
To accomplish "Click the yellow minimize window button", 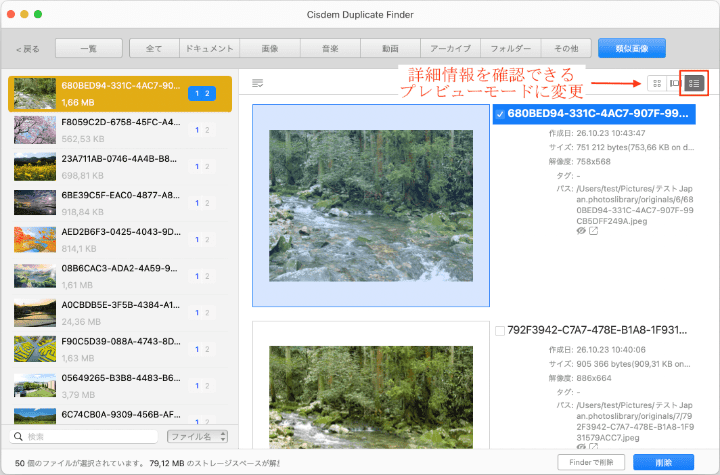I will pyautogui.click(x=24, y=14).
